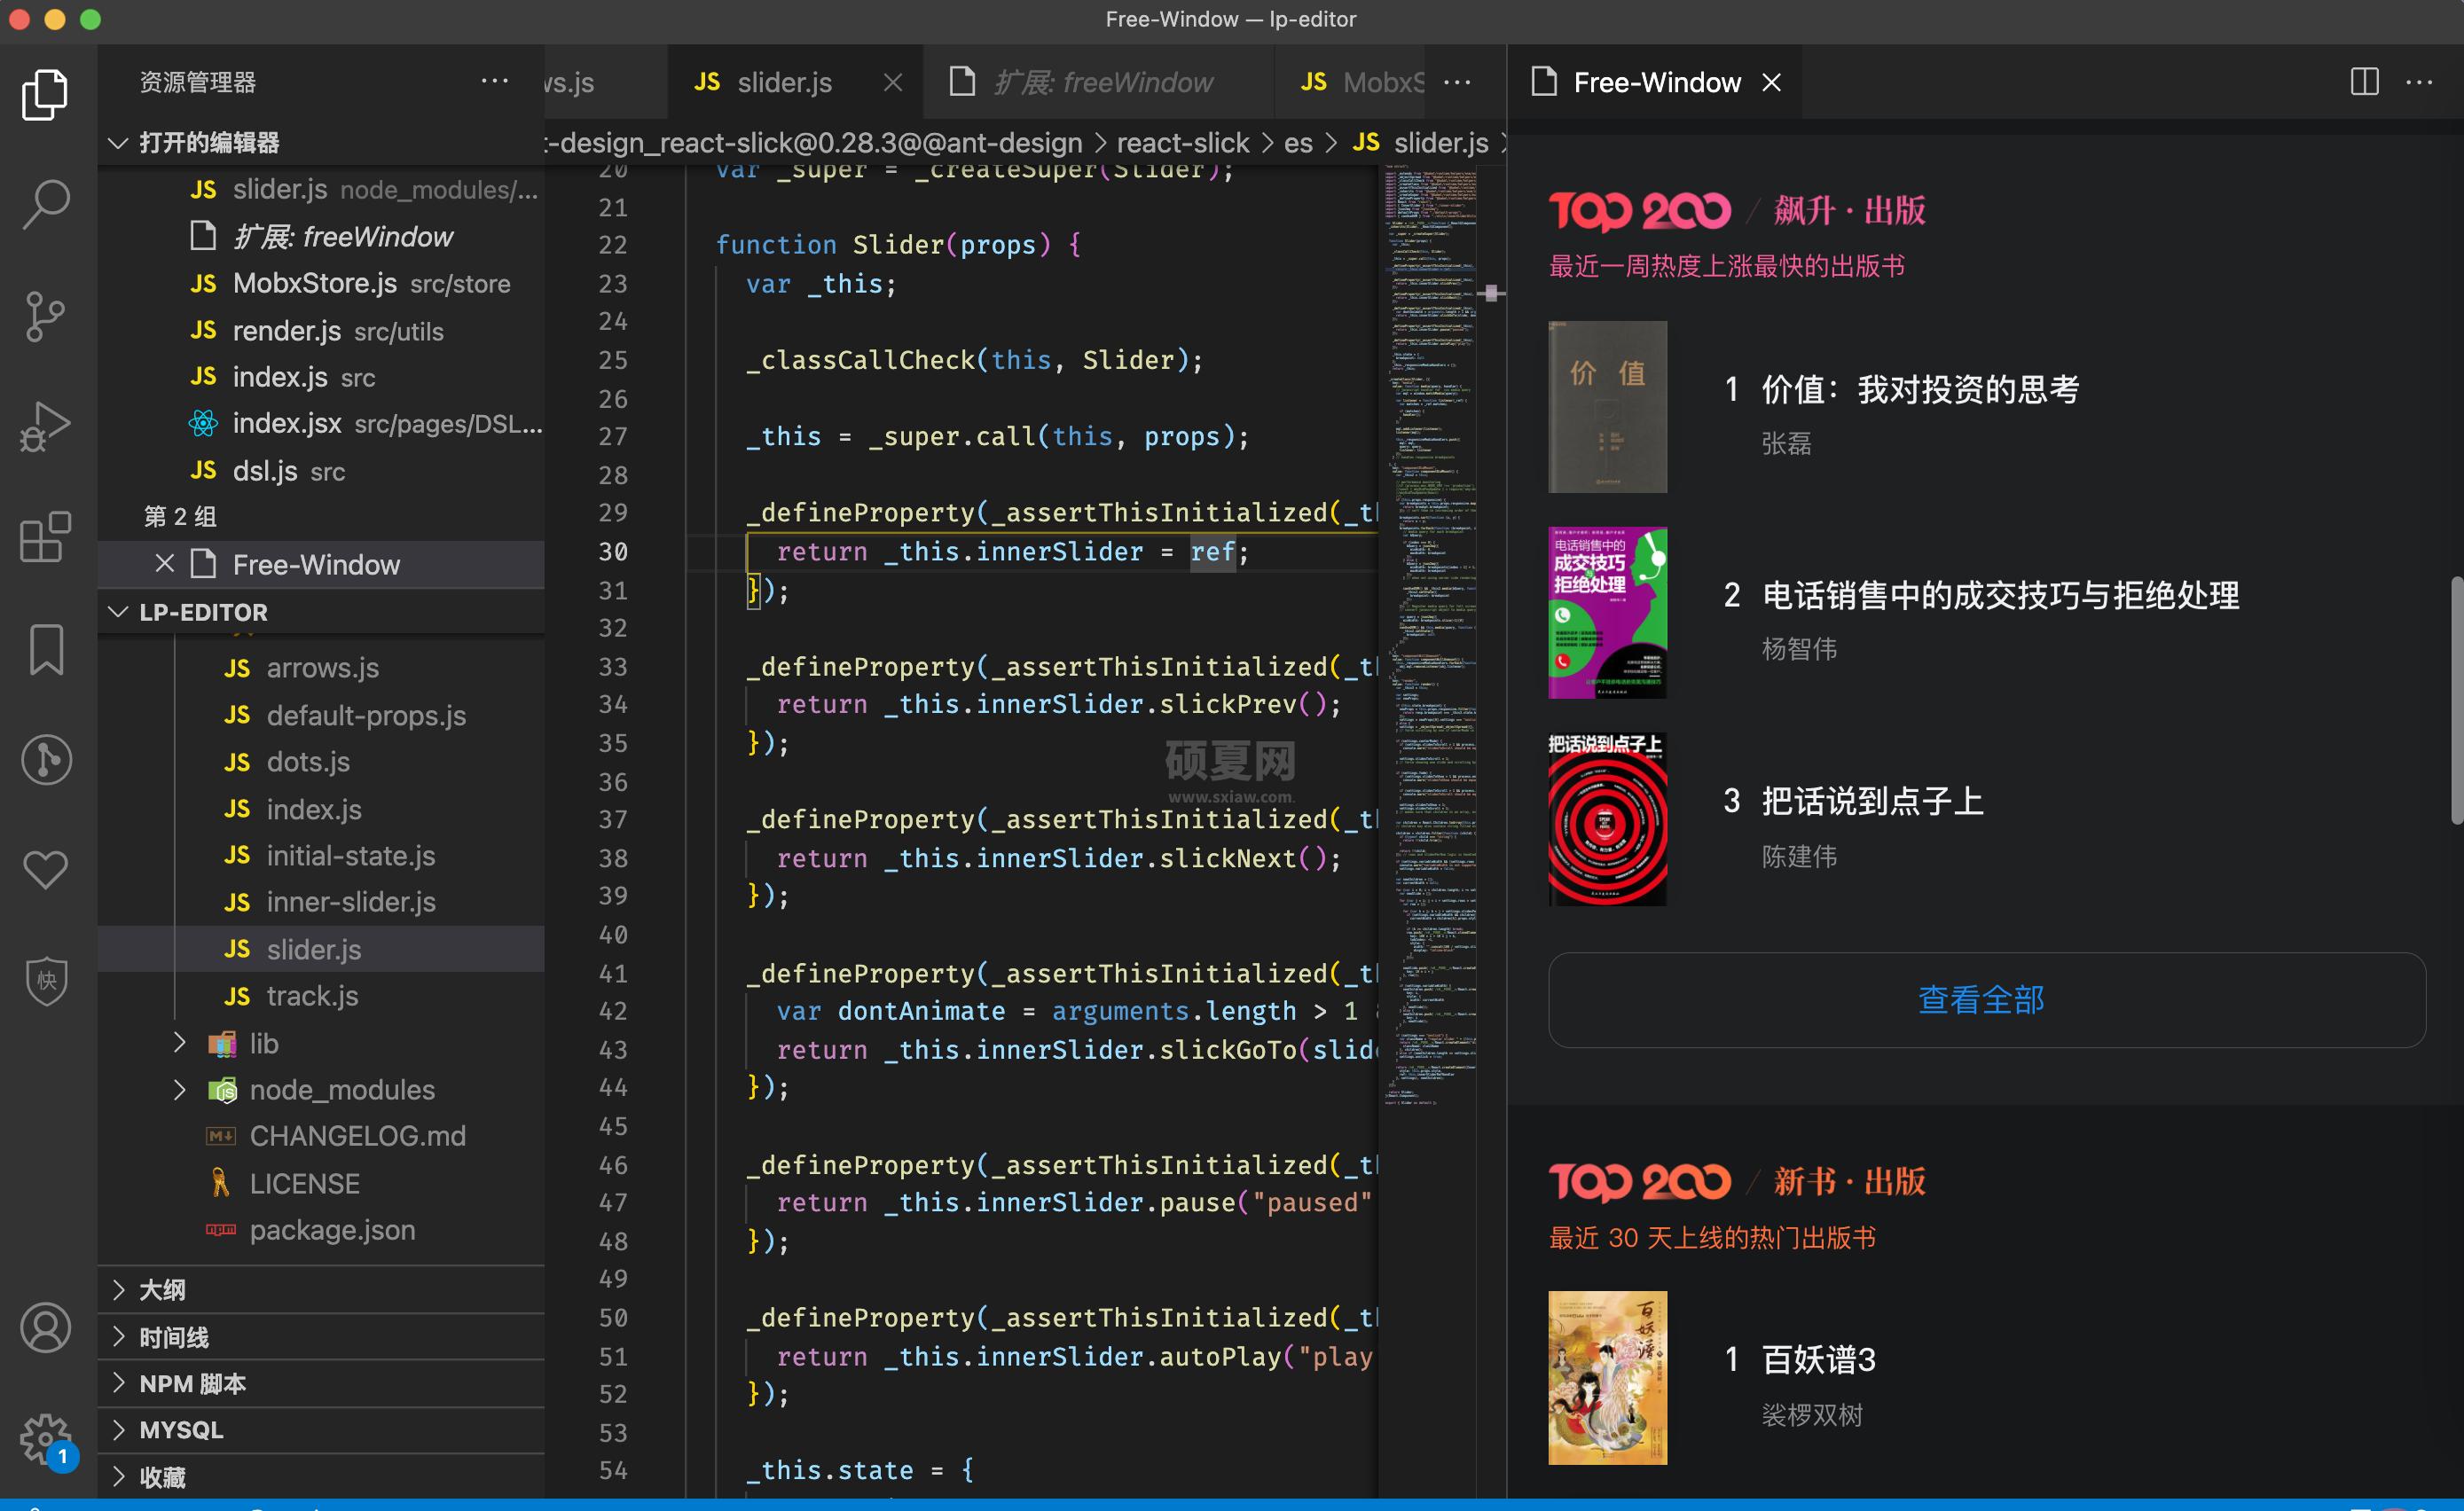Open the Search view icon
2464x1511 pixels.
(x=45, y=205)
